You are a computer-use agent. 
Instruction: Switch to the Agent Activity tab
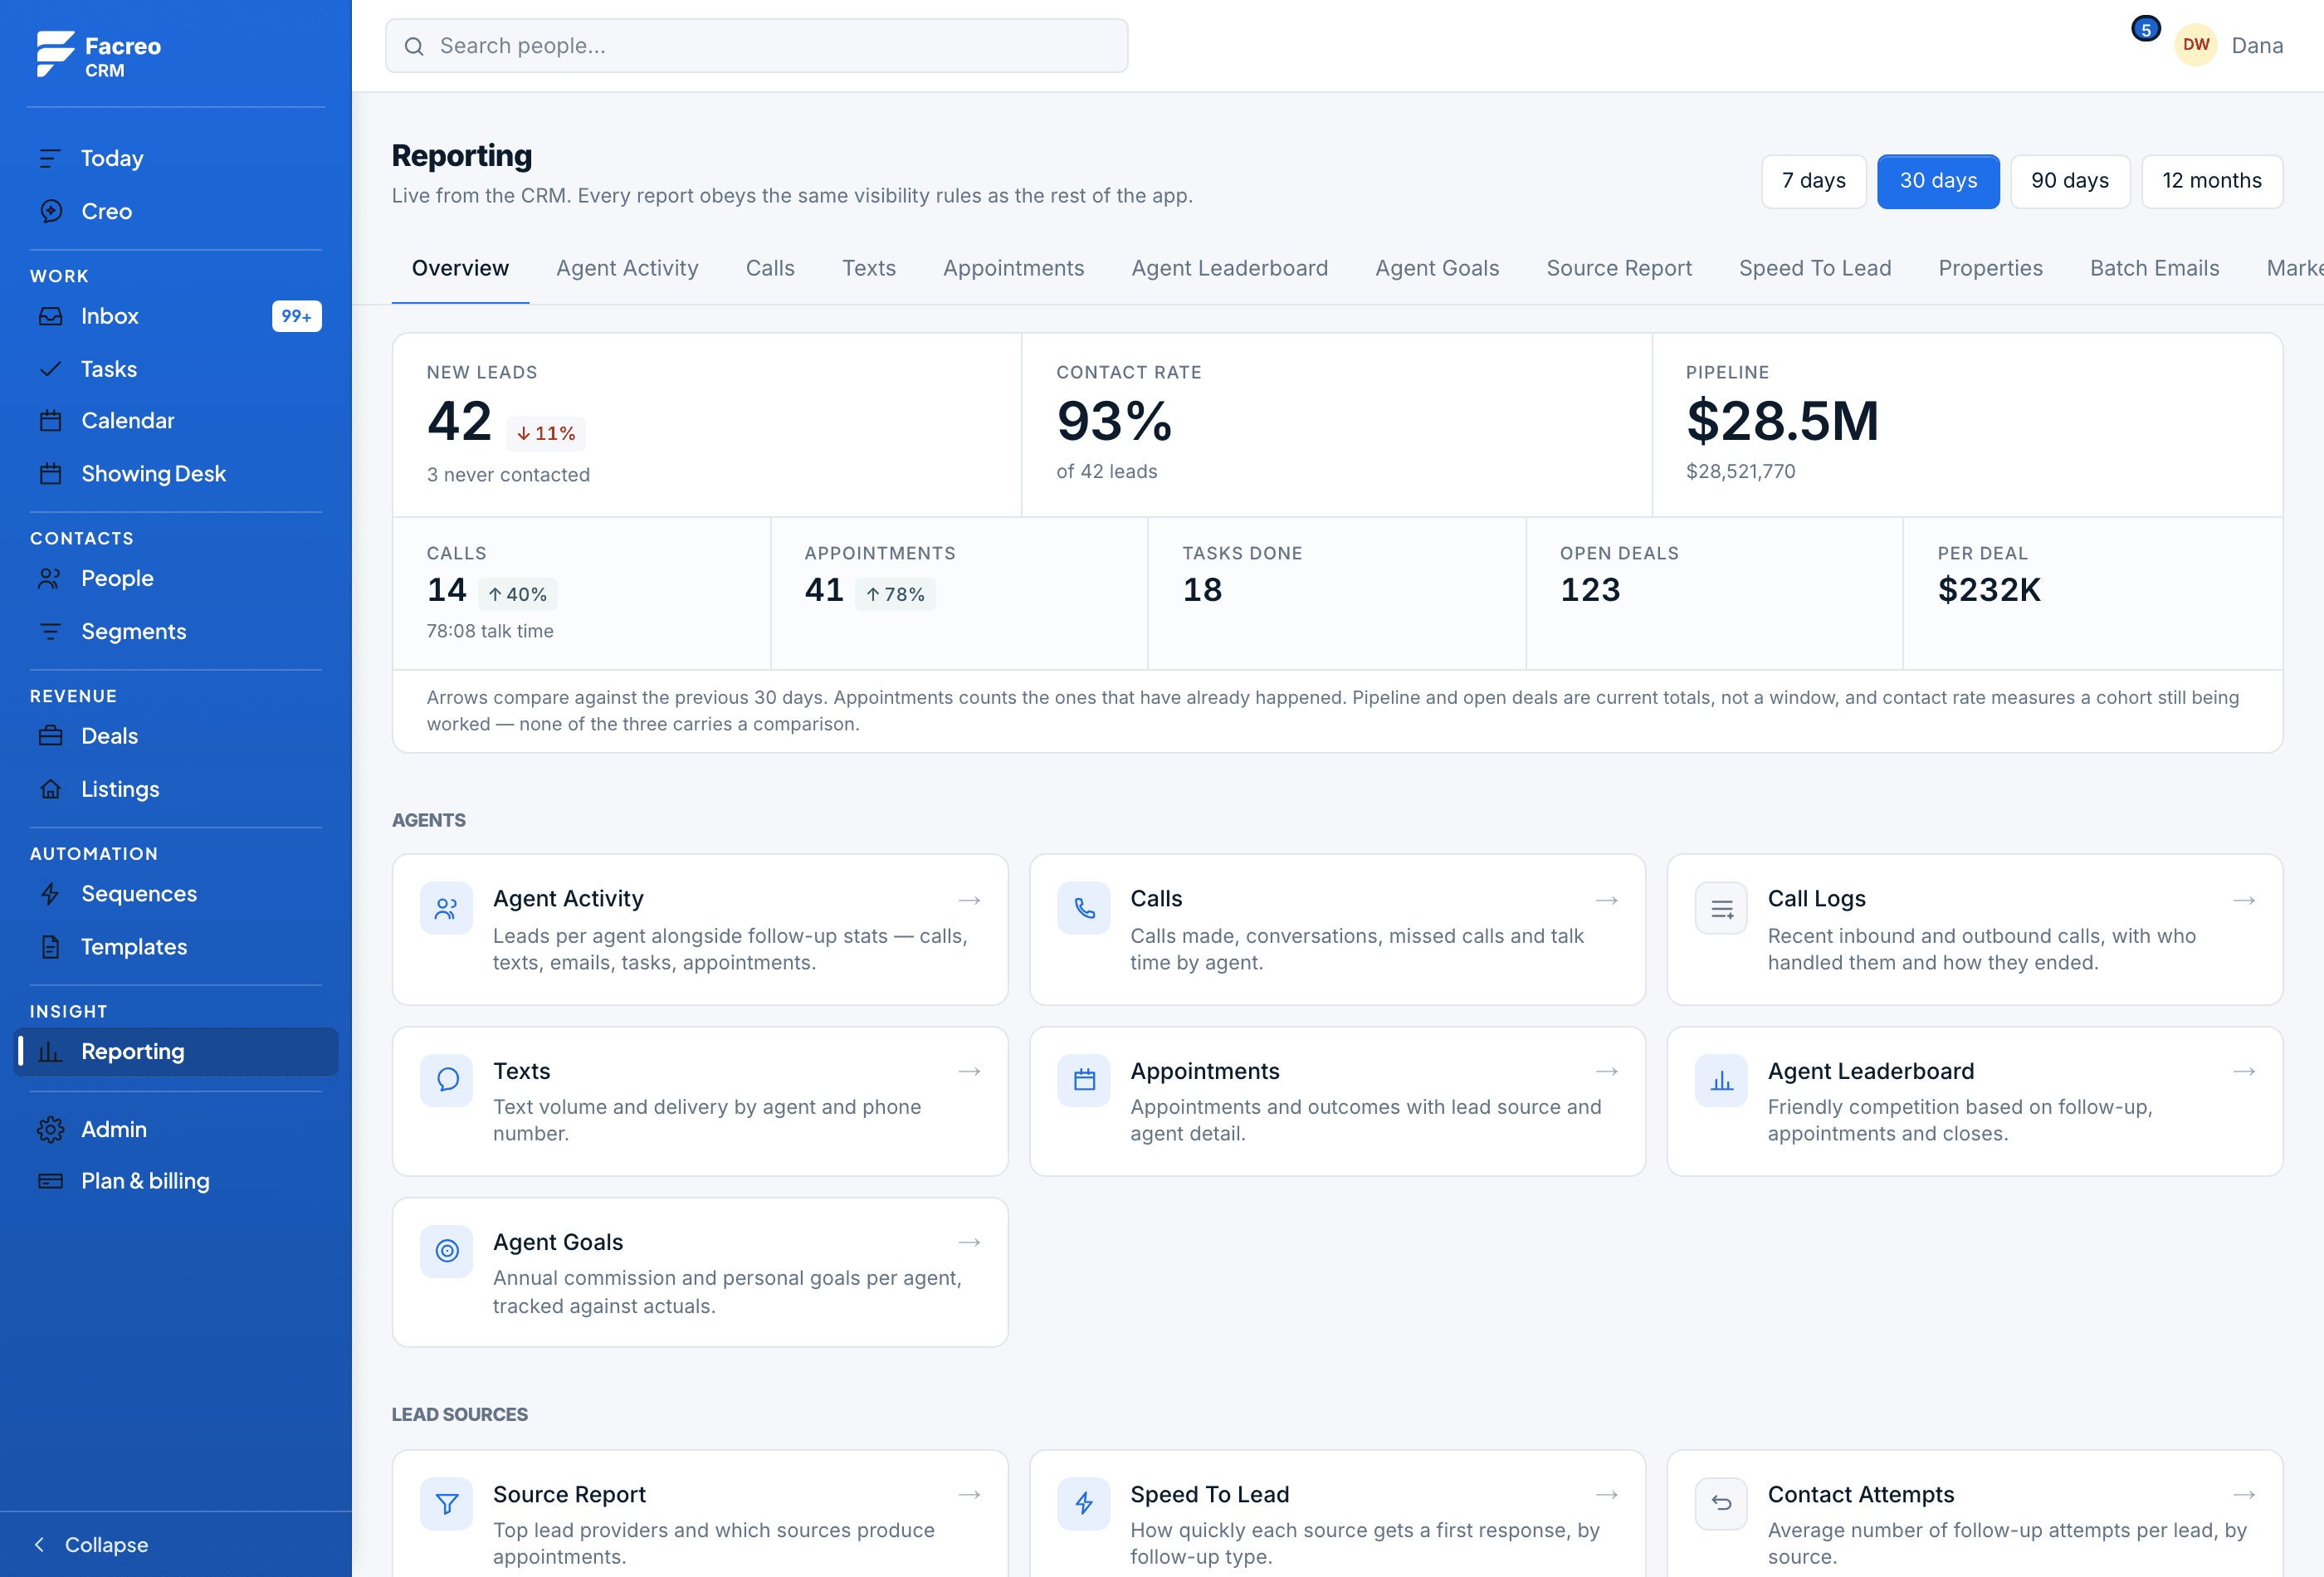627,268
